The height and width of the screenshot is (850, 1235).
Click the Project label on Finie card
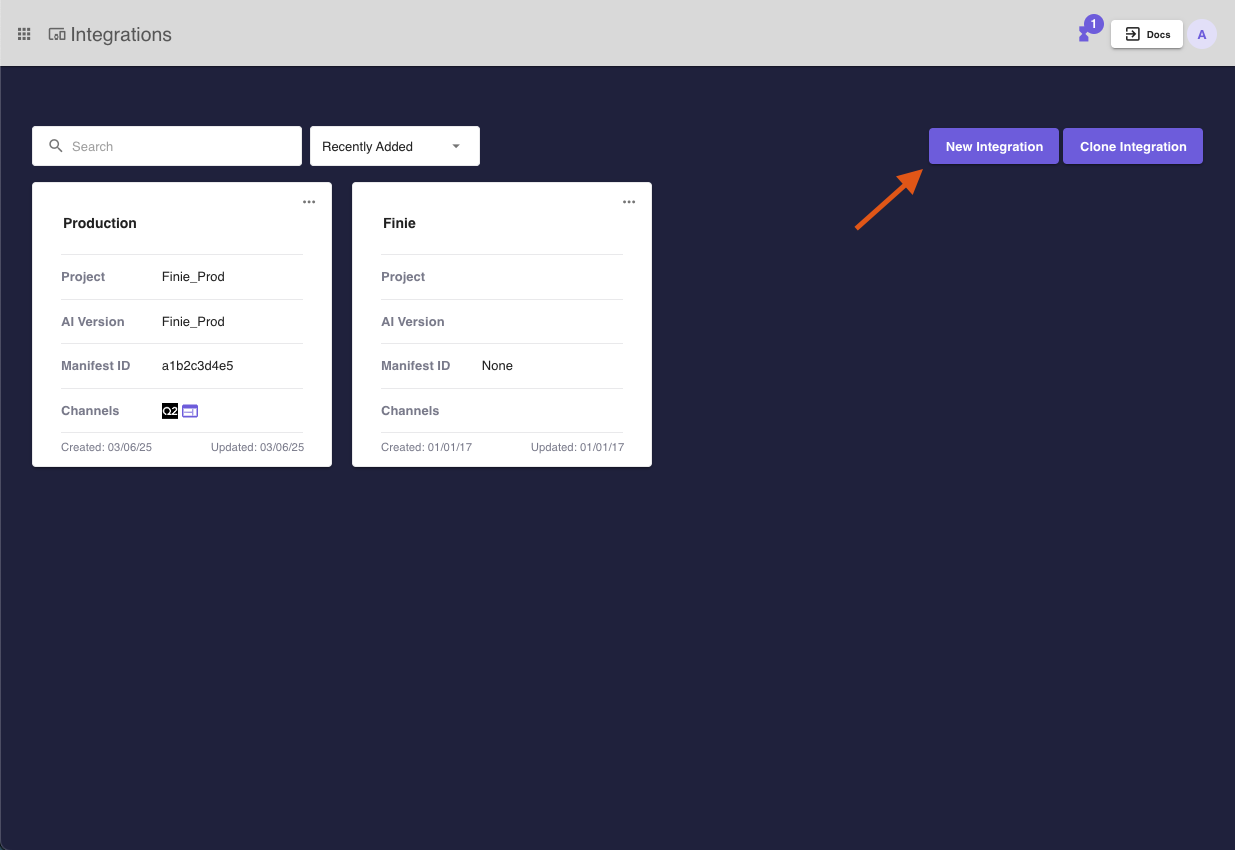tap(403, 277)
